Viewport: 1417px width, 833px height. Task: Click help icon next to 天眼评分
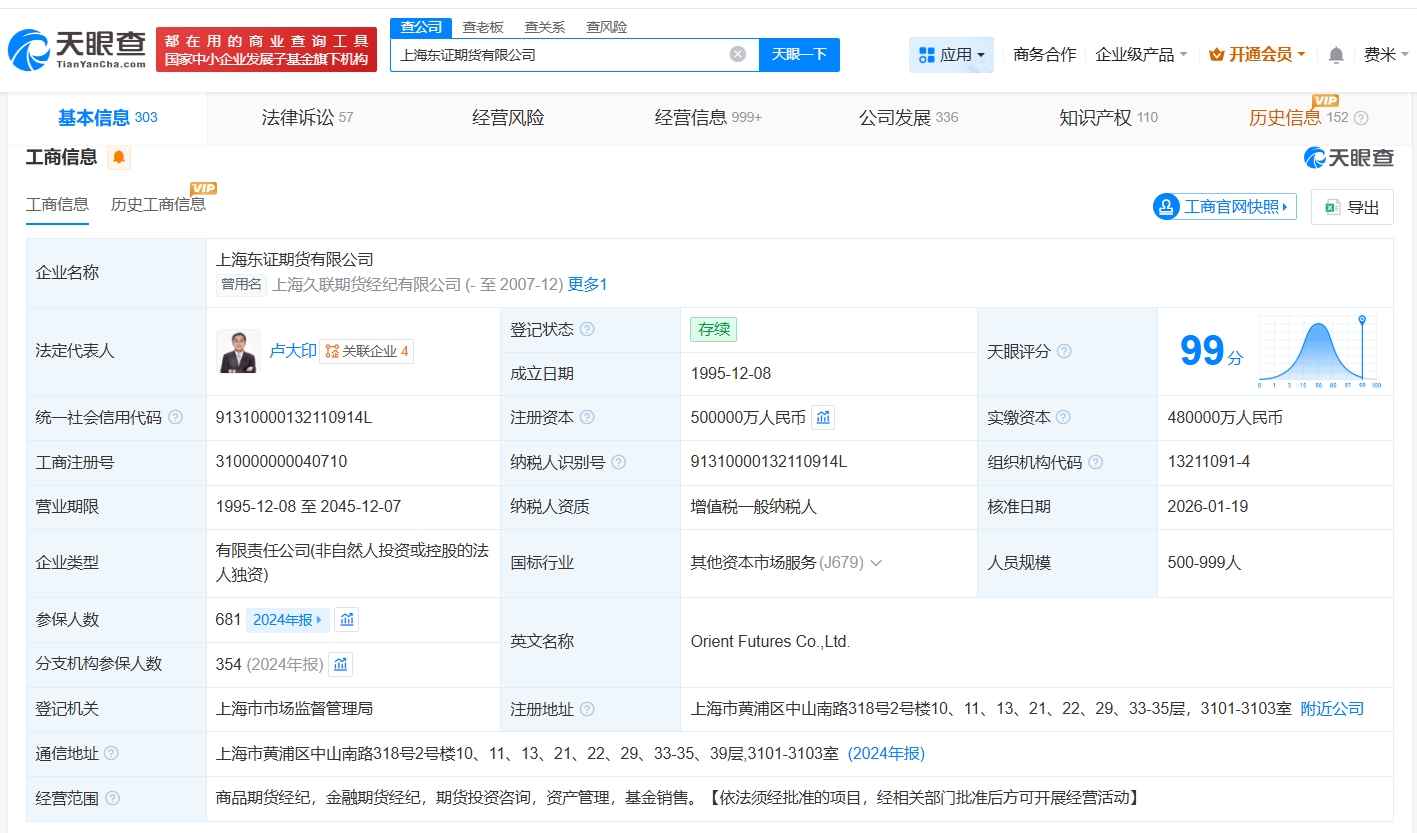pyautogui.click(x=1064, y=352)
